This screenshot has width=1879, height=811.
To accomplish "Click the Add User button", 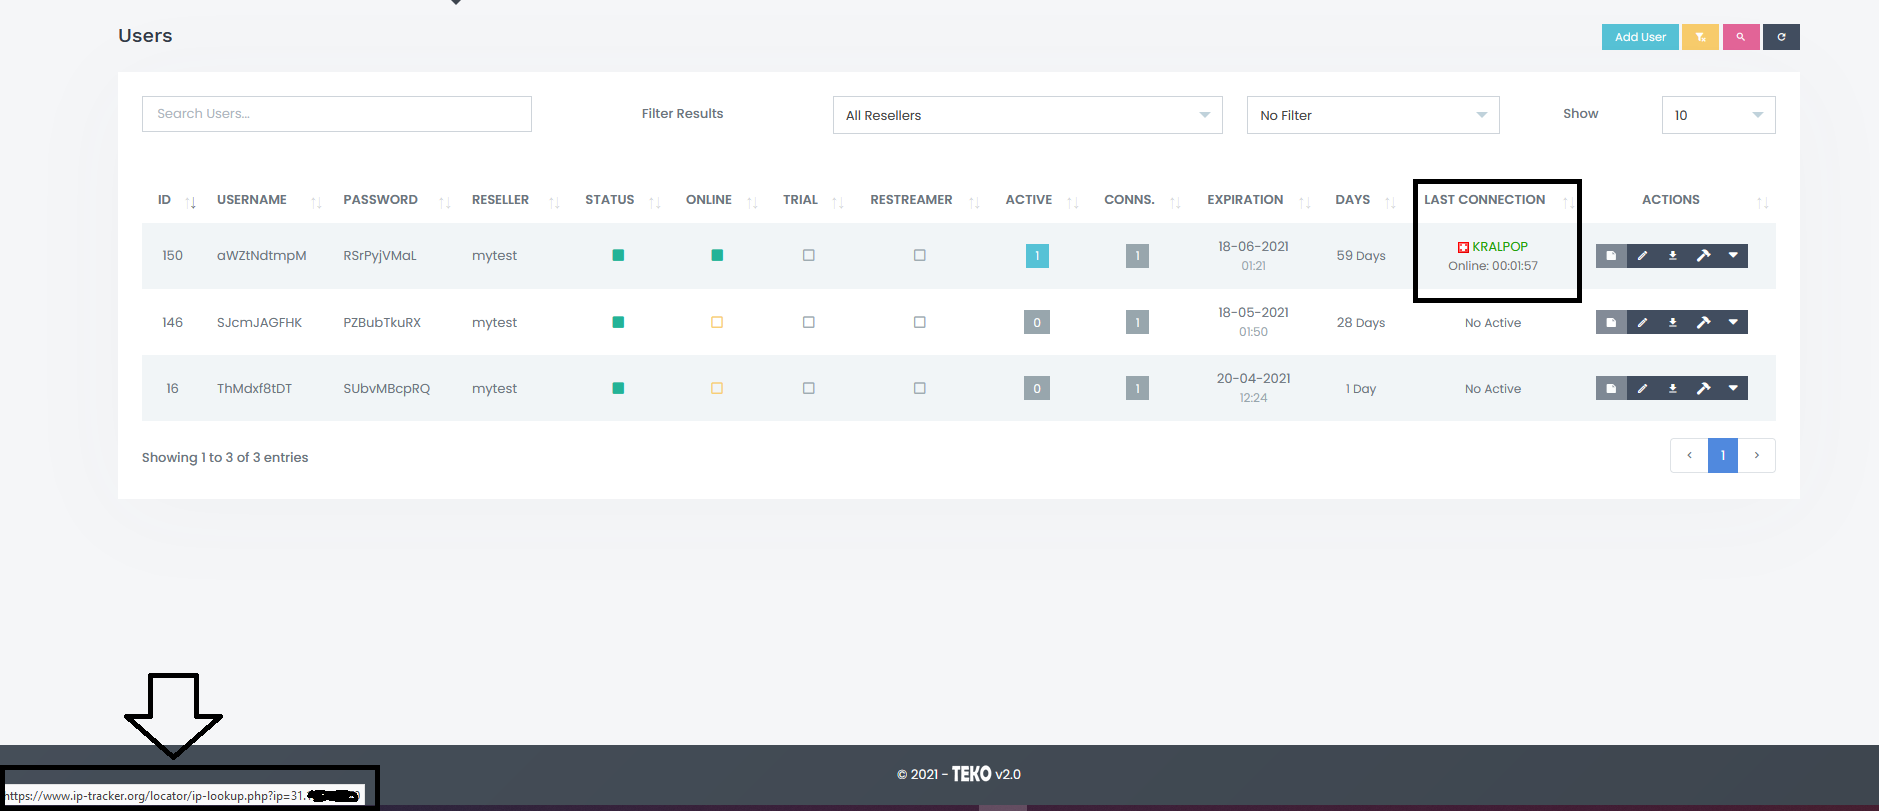I will [1640, 37].
